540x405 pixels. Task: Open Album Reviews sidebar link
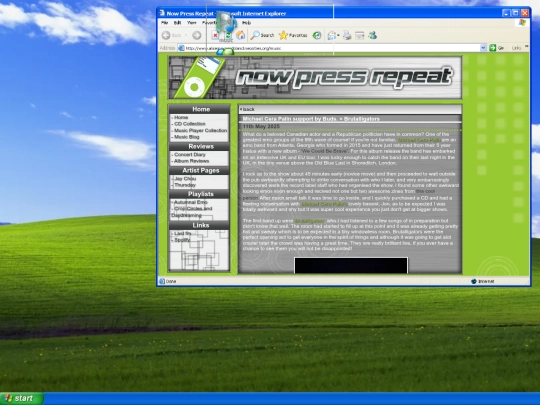[x=191, y=161]
